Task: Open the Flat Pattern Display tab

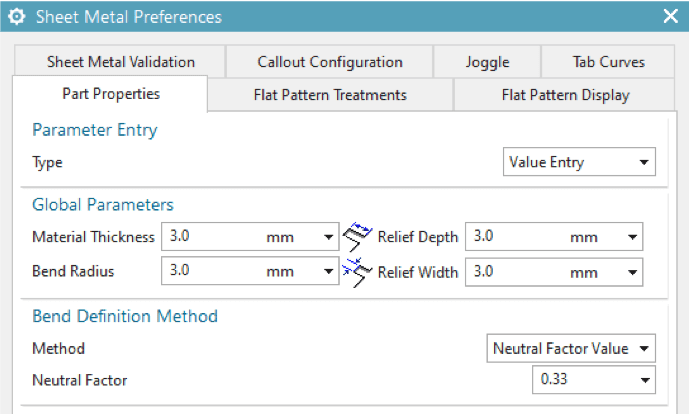Action: tap(565, 95)
